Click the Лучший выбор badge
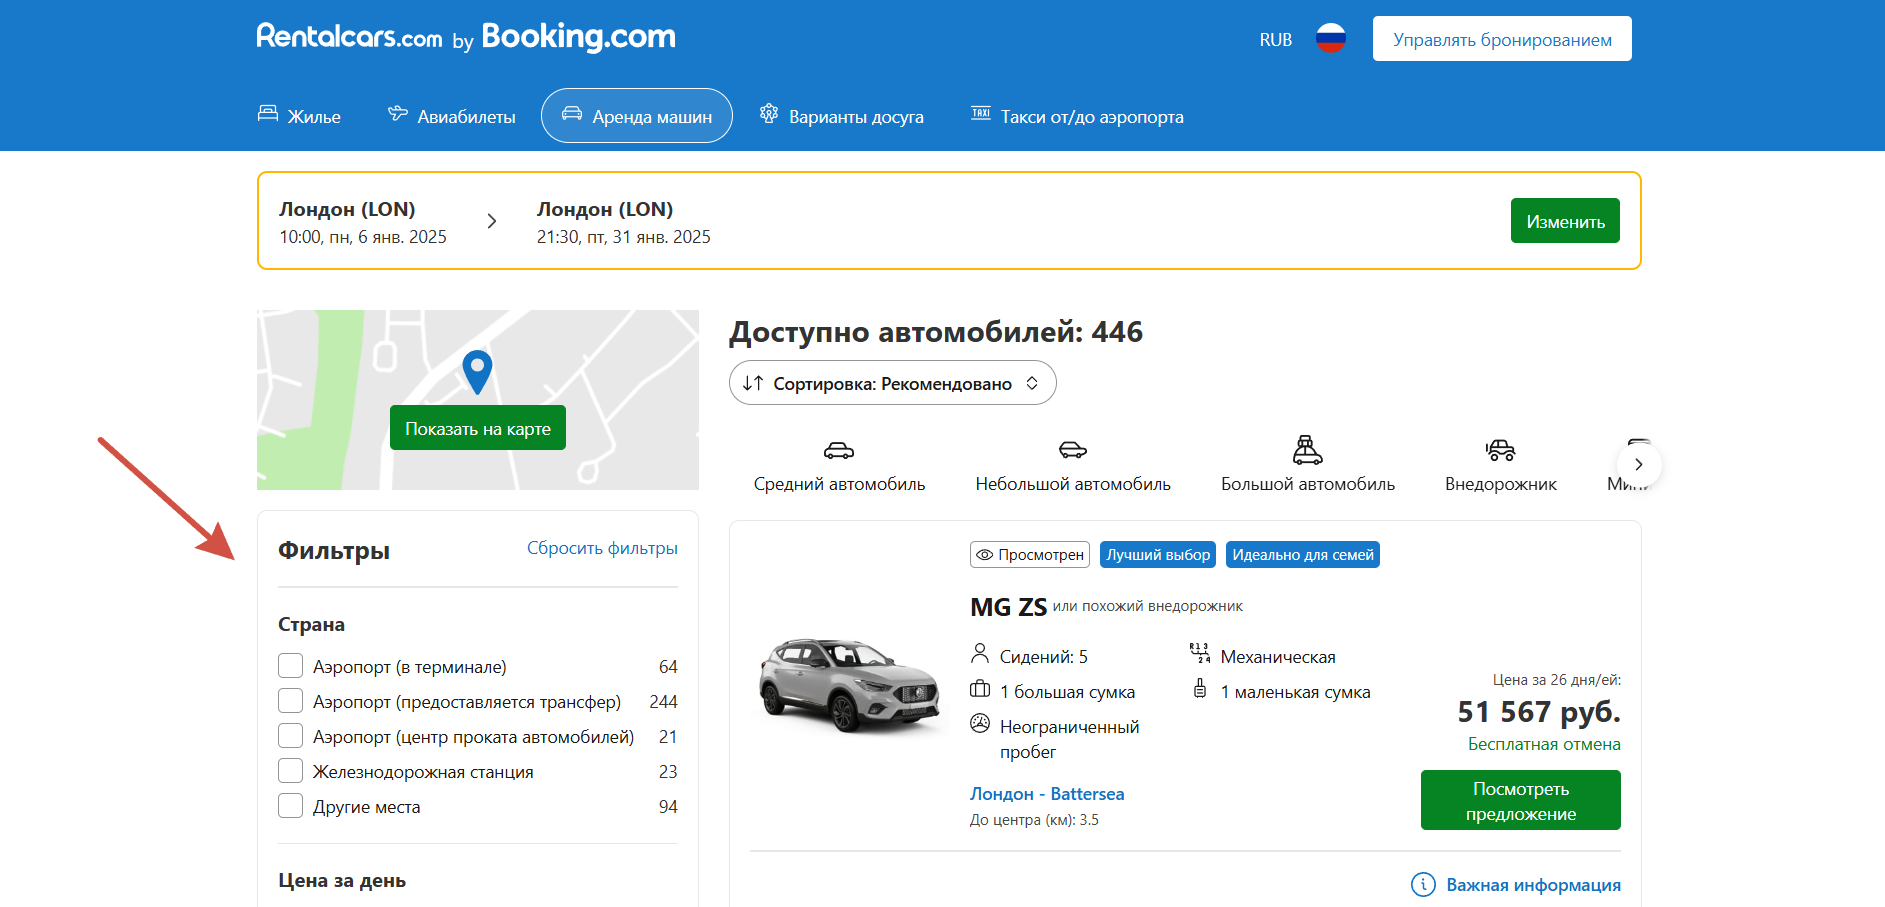Screen dimensions: 1885x907 click(1158, 555)
